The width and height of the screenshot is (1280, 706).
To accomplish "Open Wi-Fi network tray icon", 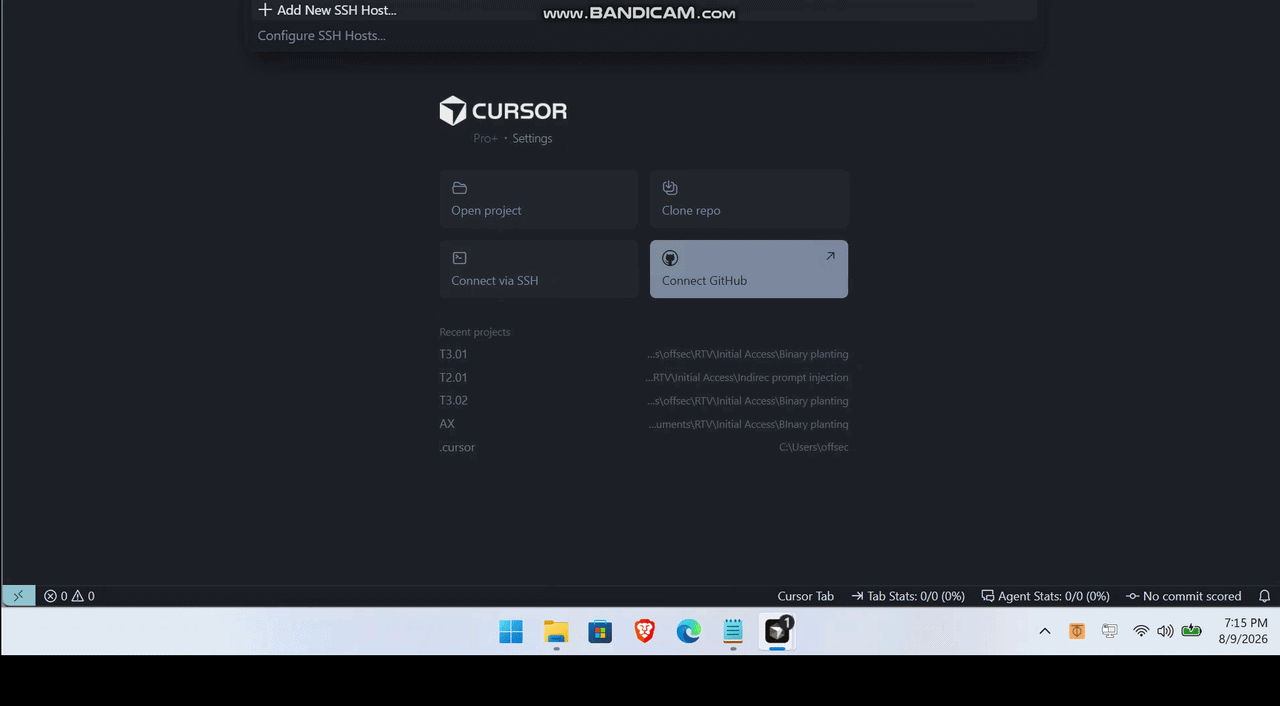I will (1141, 631).
